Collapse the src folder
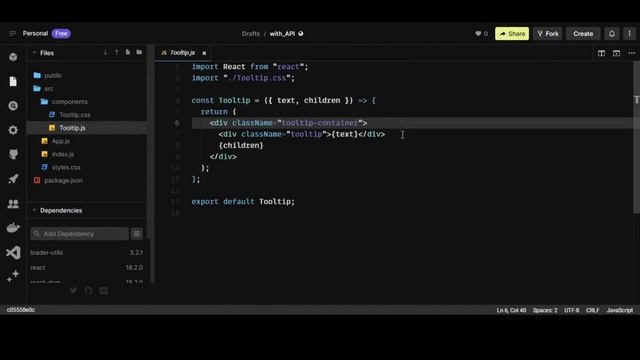The width and height of the screenshot is (640, 360). coord(49,89)
